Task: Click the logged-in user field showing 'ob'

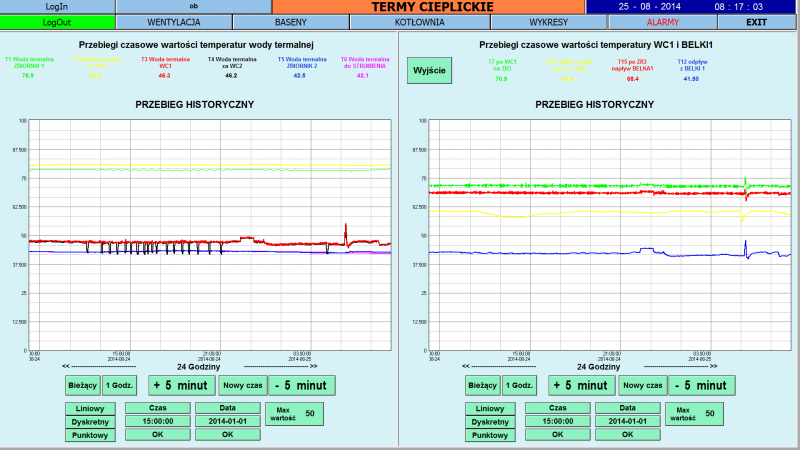Action: [x=194, y=7]
